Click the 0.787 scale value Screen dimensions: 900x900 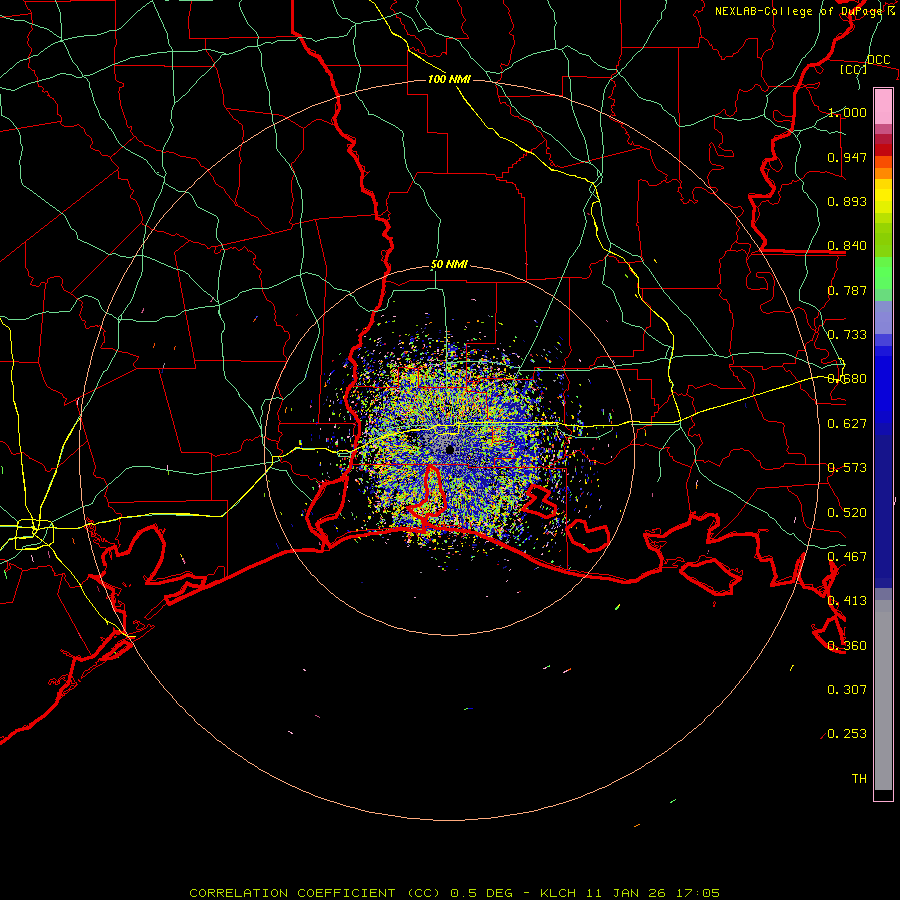[x=847, y=290]
